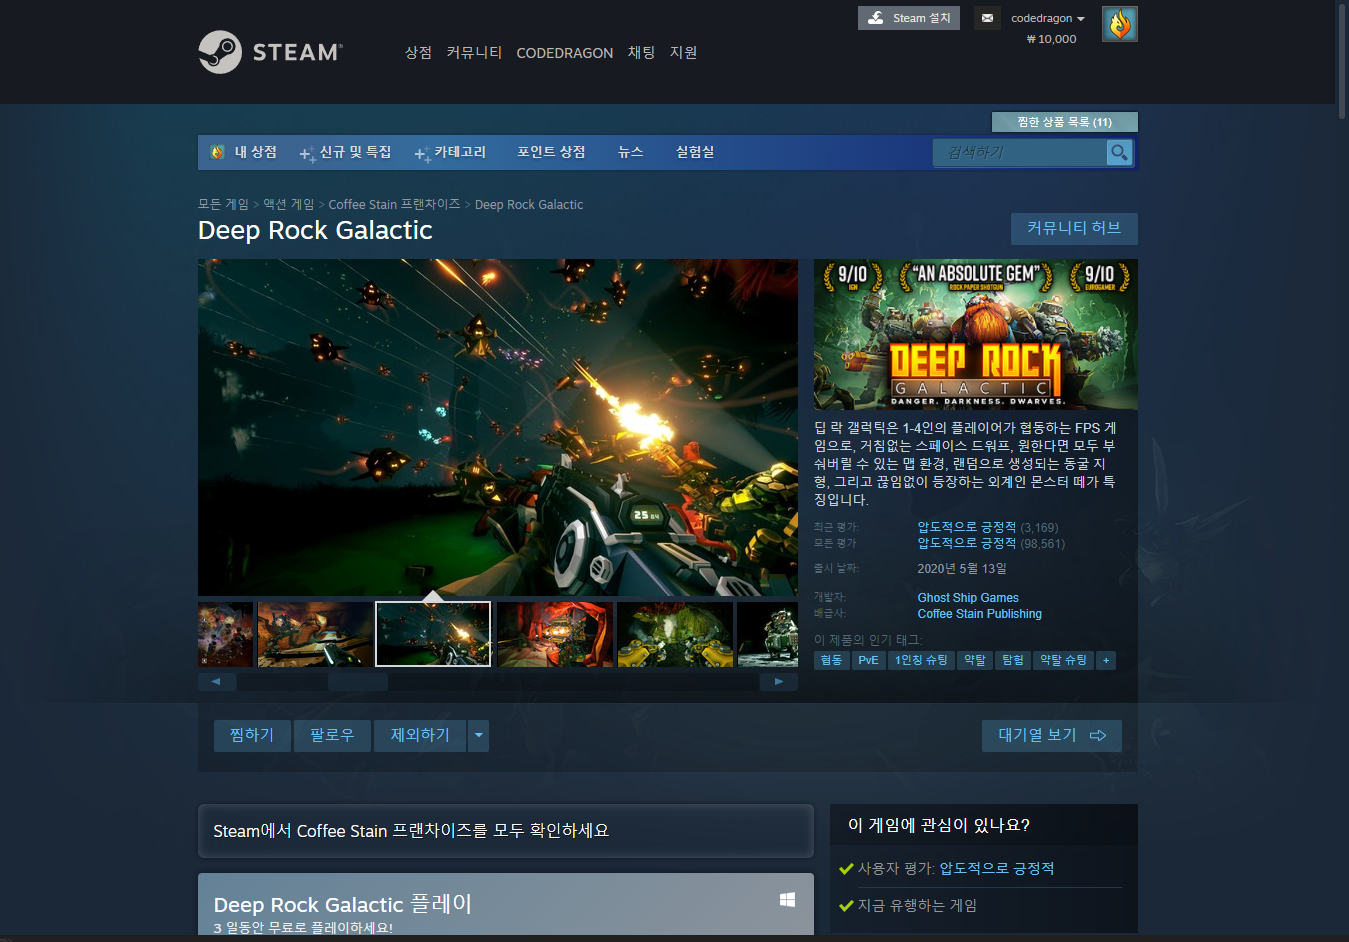
Task: Click the 제외하기 button
Action: point(420,735)
